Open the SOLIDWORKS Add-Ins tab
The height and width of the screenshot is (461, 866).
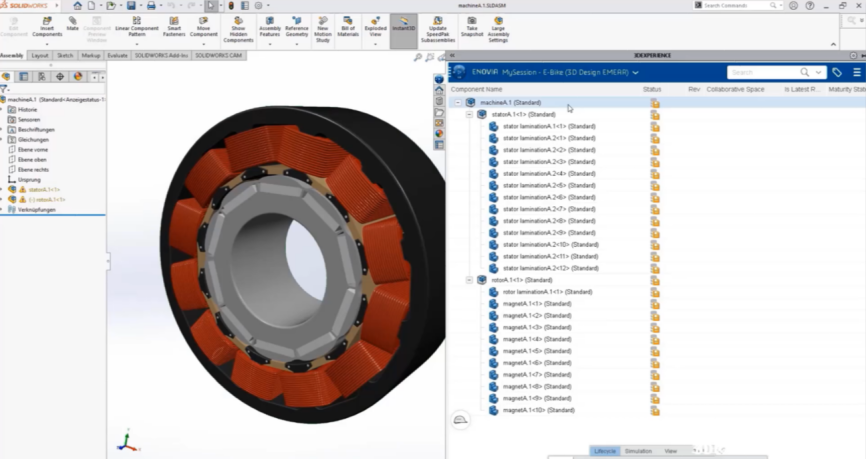point(161,56)
